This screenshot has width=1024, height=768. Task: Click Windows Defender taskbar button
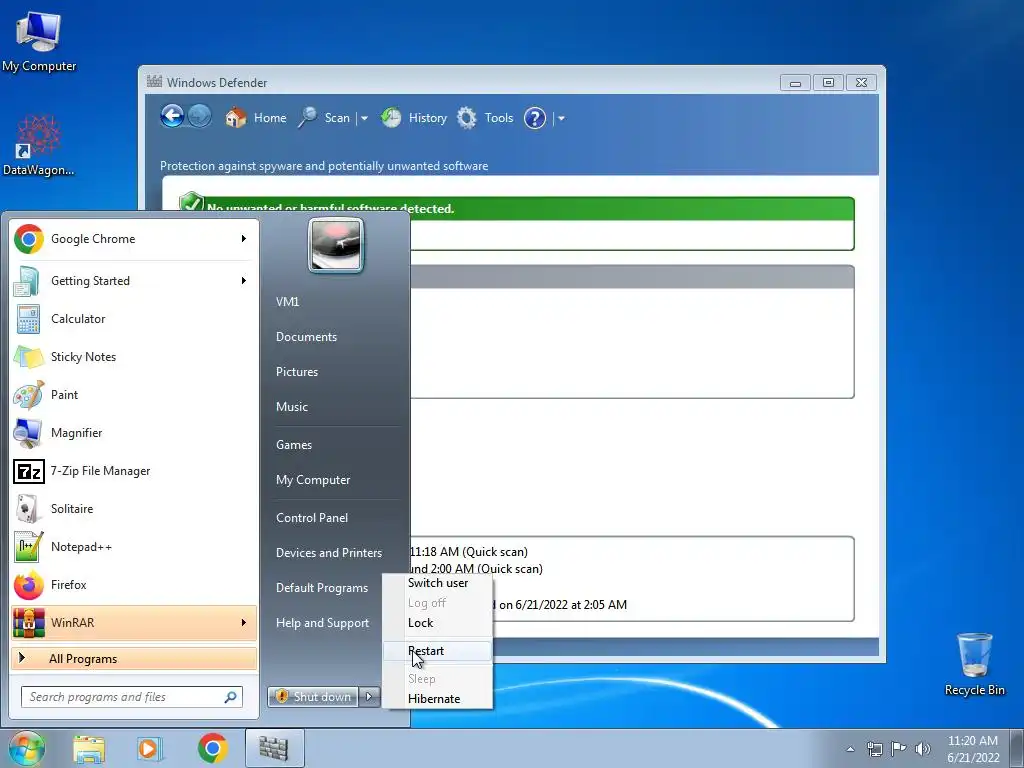pyautogui.click(x=274, y=748)
